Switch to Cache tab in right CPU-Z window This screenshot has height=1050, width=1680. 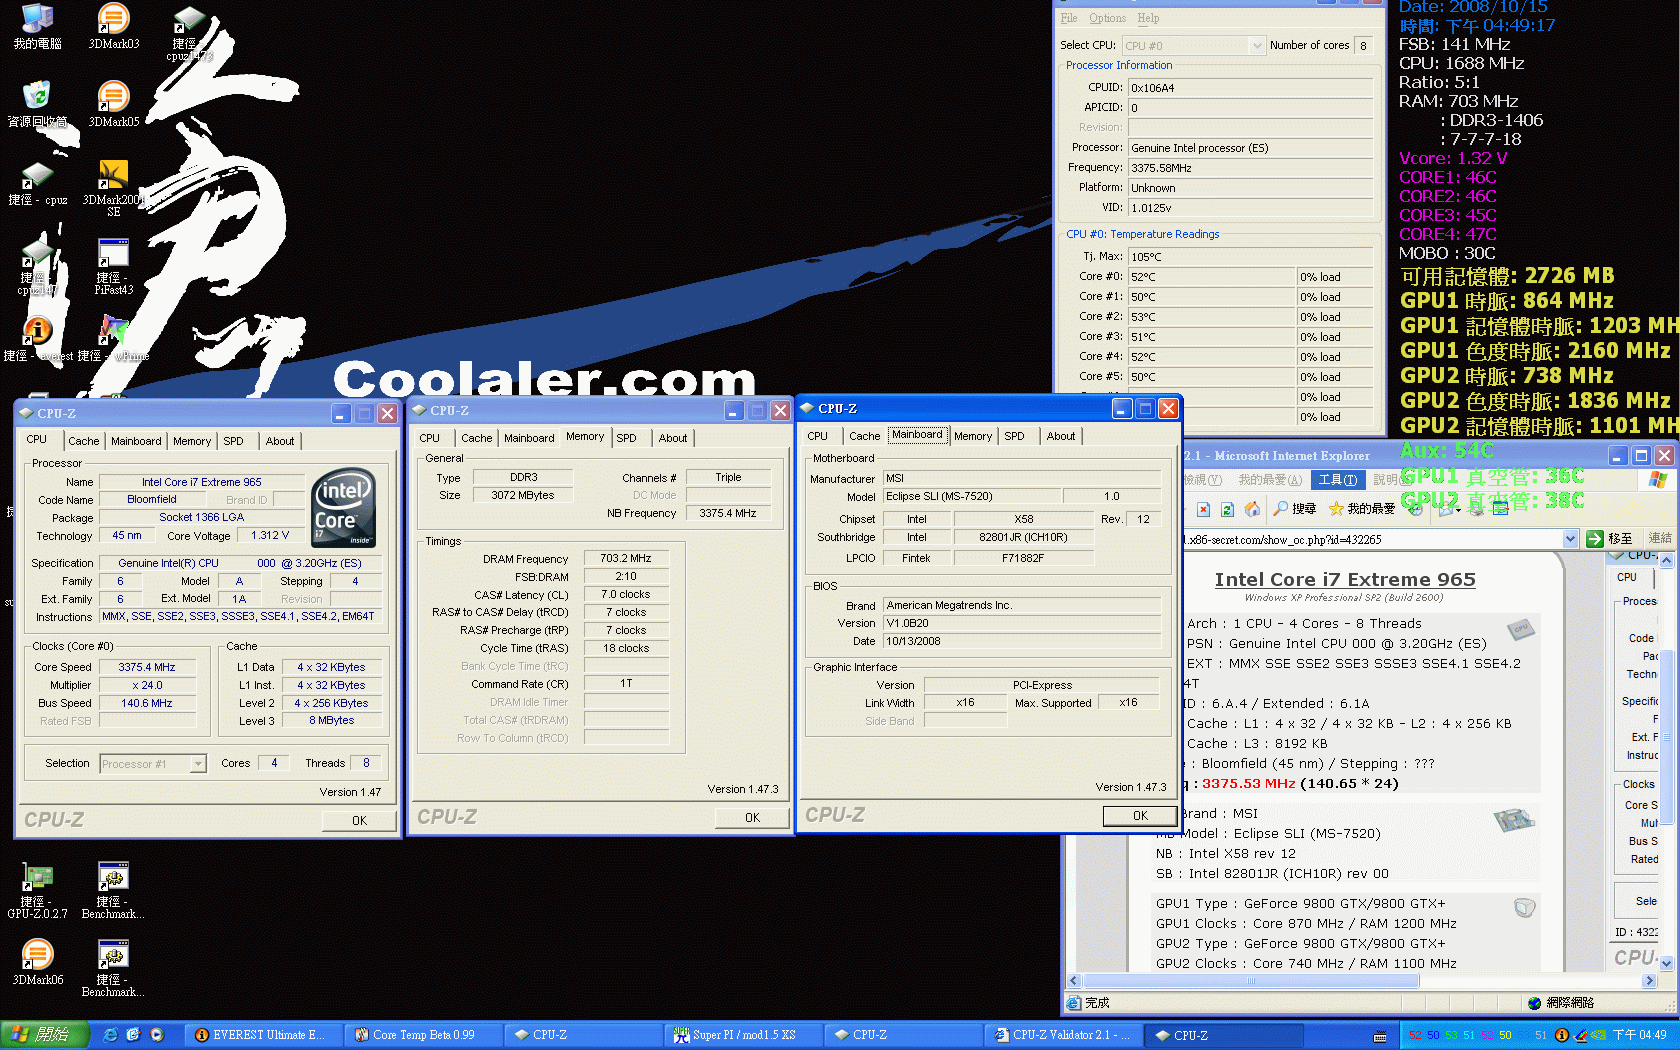click(865, 436)
